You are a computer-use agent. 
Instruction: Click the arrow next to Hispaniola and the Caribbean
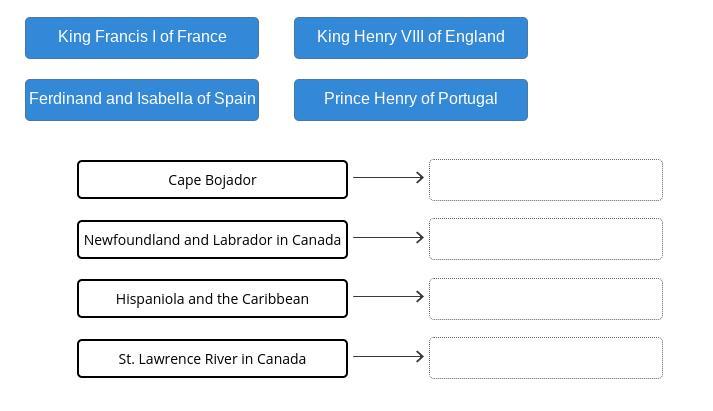coord(388,296)
